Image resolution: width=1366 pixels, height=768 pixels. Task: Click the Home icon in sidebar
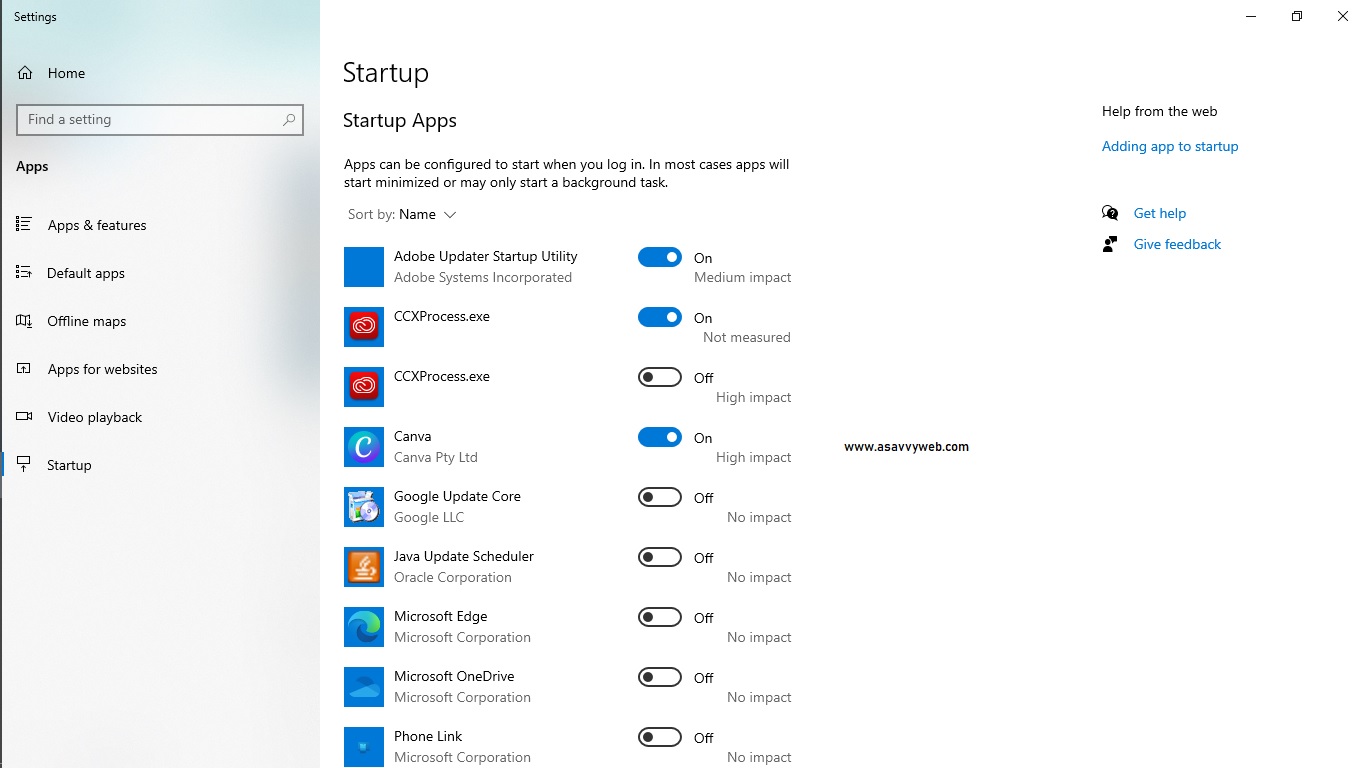(26, 73)
